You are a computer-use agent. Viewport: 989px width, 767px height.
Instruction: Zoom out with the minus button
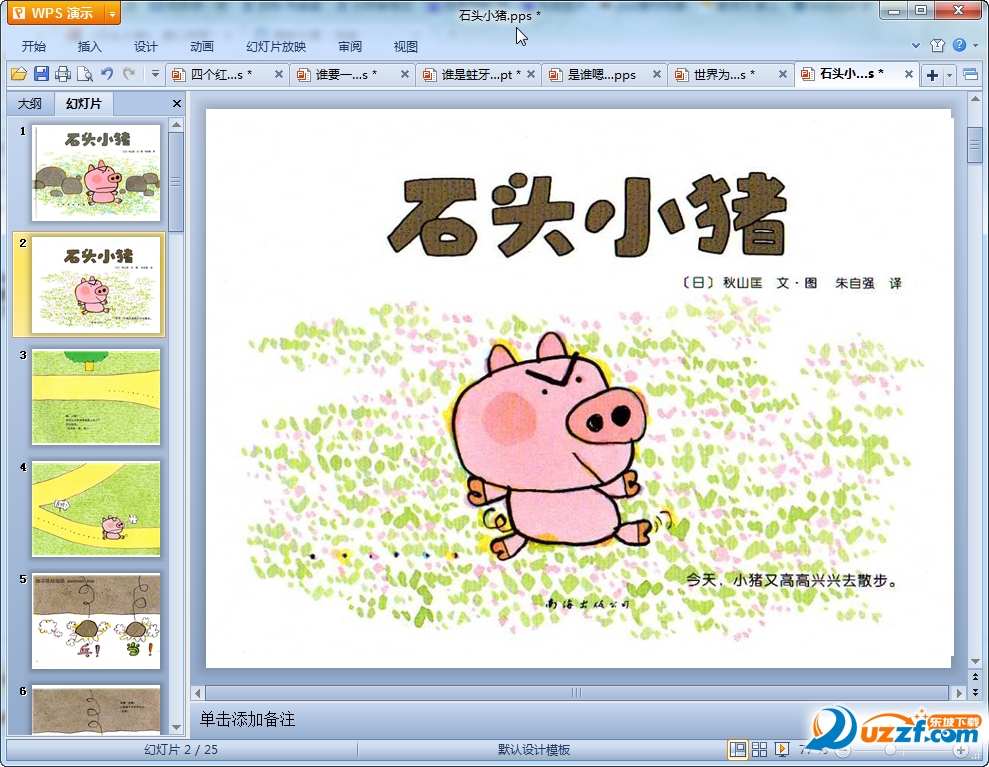pyautogui.click(x=843, y=750)
